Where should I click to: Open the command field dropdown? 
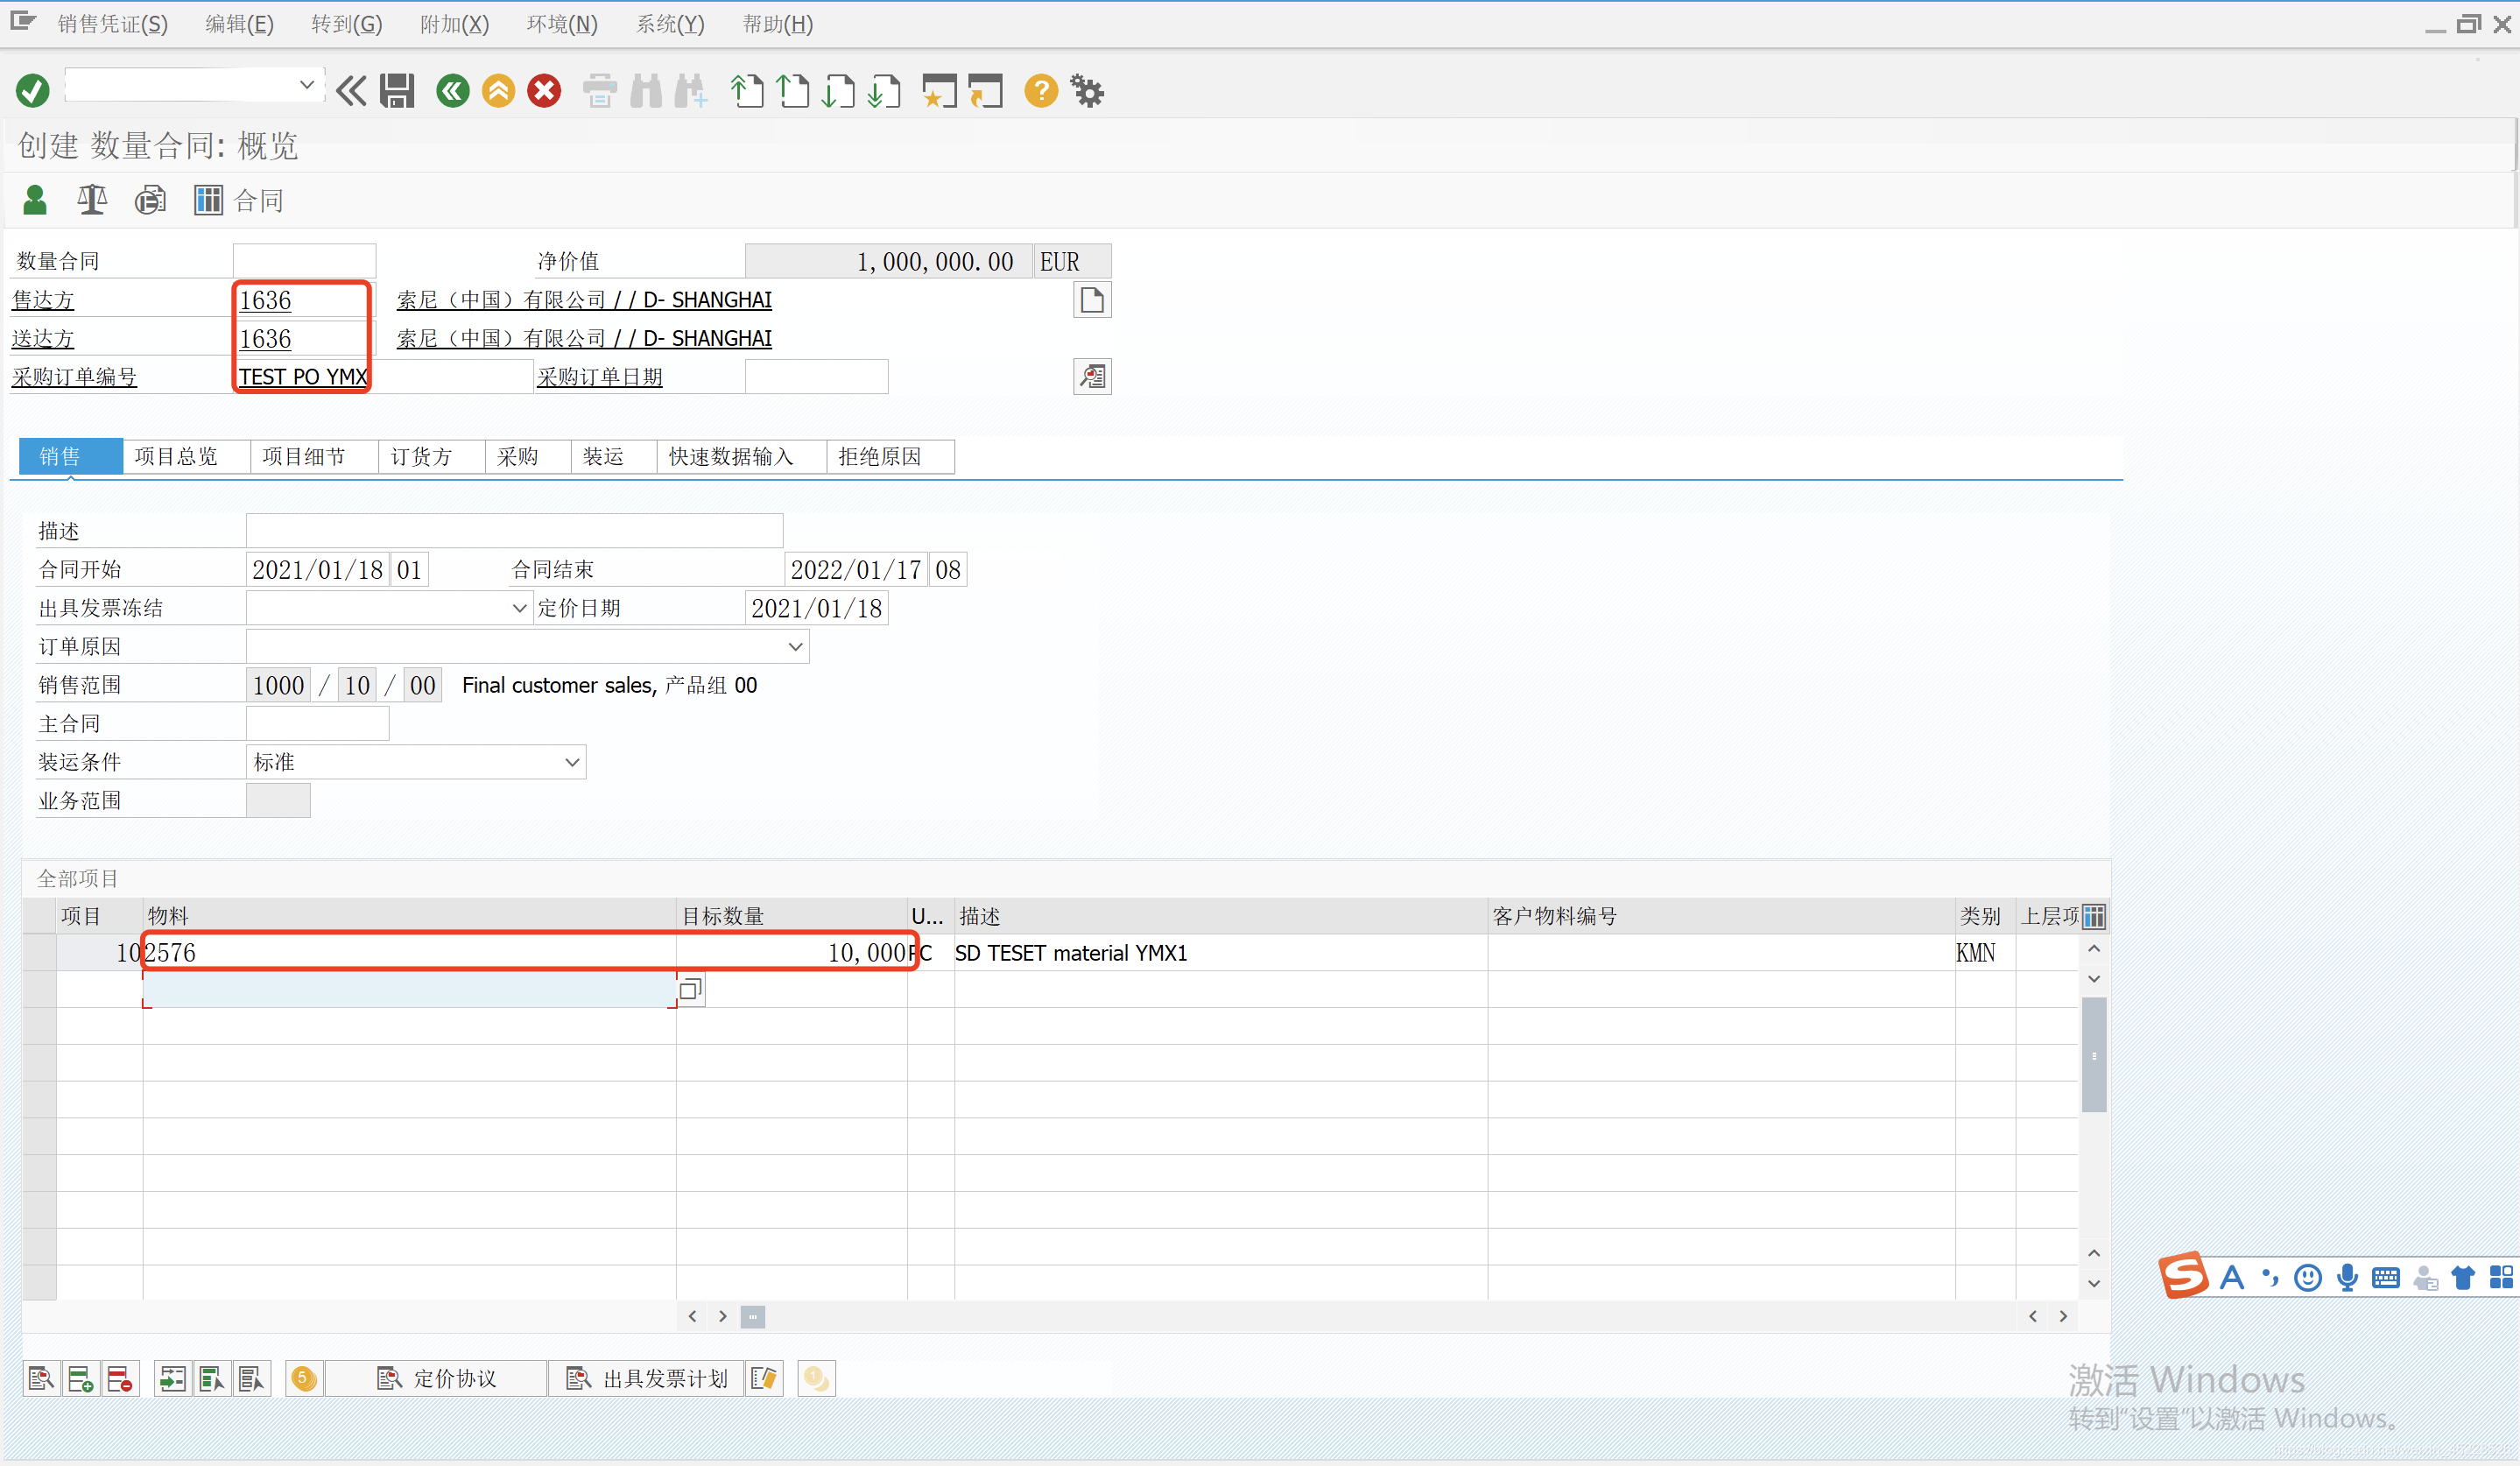(307, 85)
